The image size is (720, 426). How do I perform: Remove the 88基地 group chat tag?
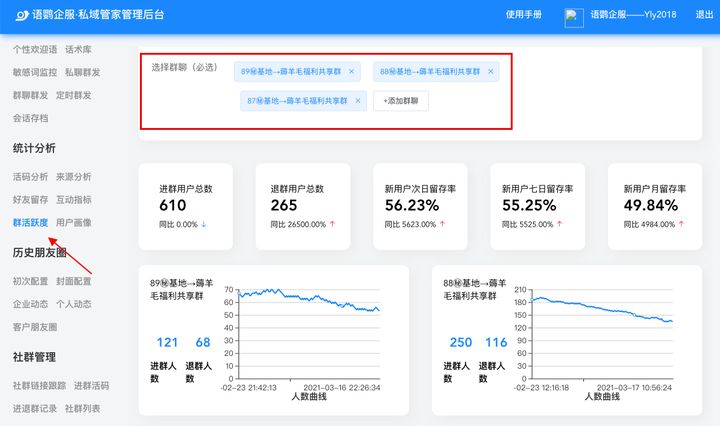(x=491, y=72)
